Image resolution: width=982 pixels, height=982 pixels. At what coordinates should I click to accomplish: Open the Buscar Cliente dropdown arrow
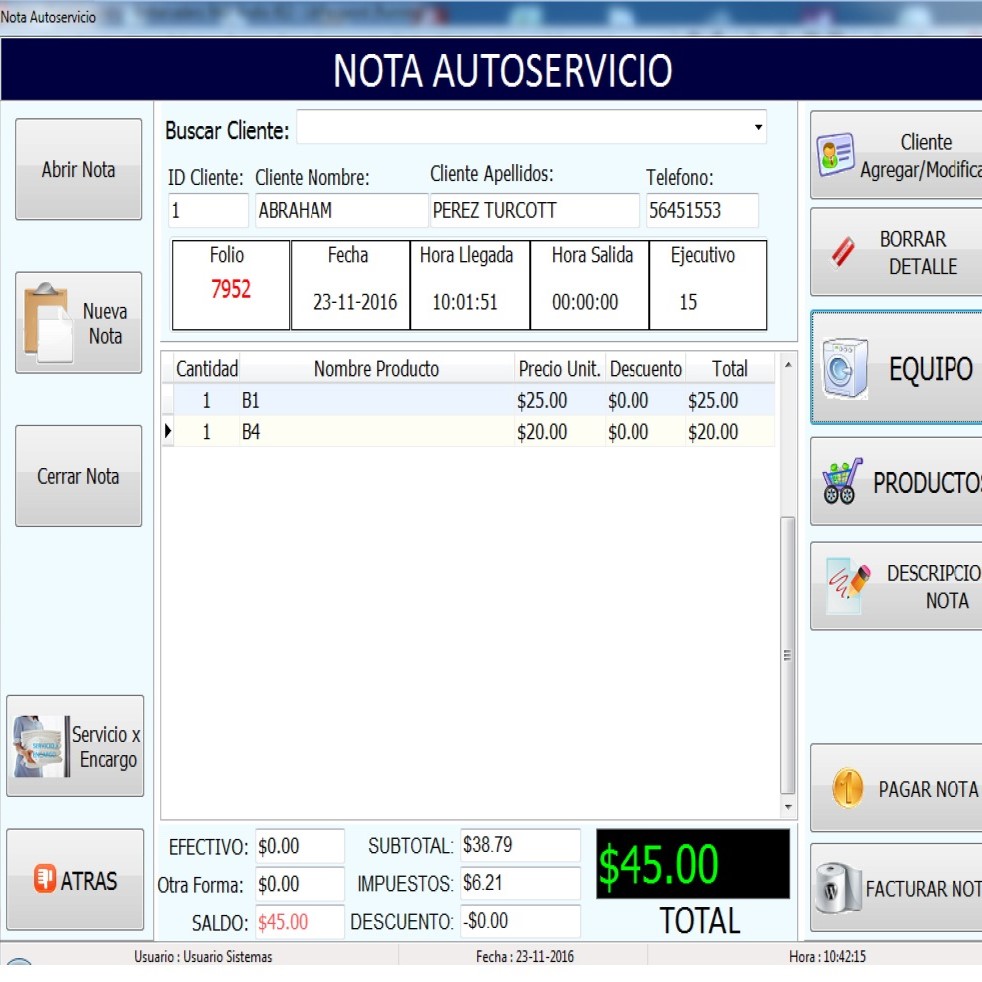coord(757,128)
